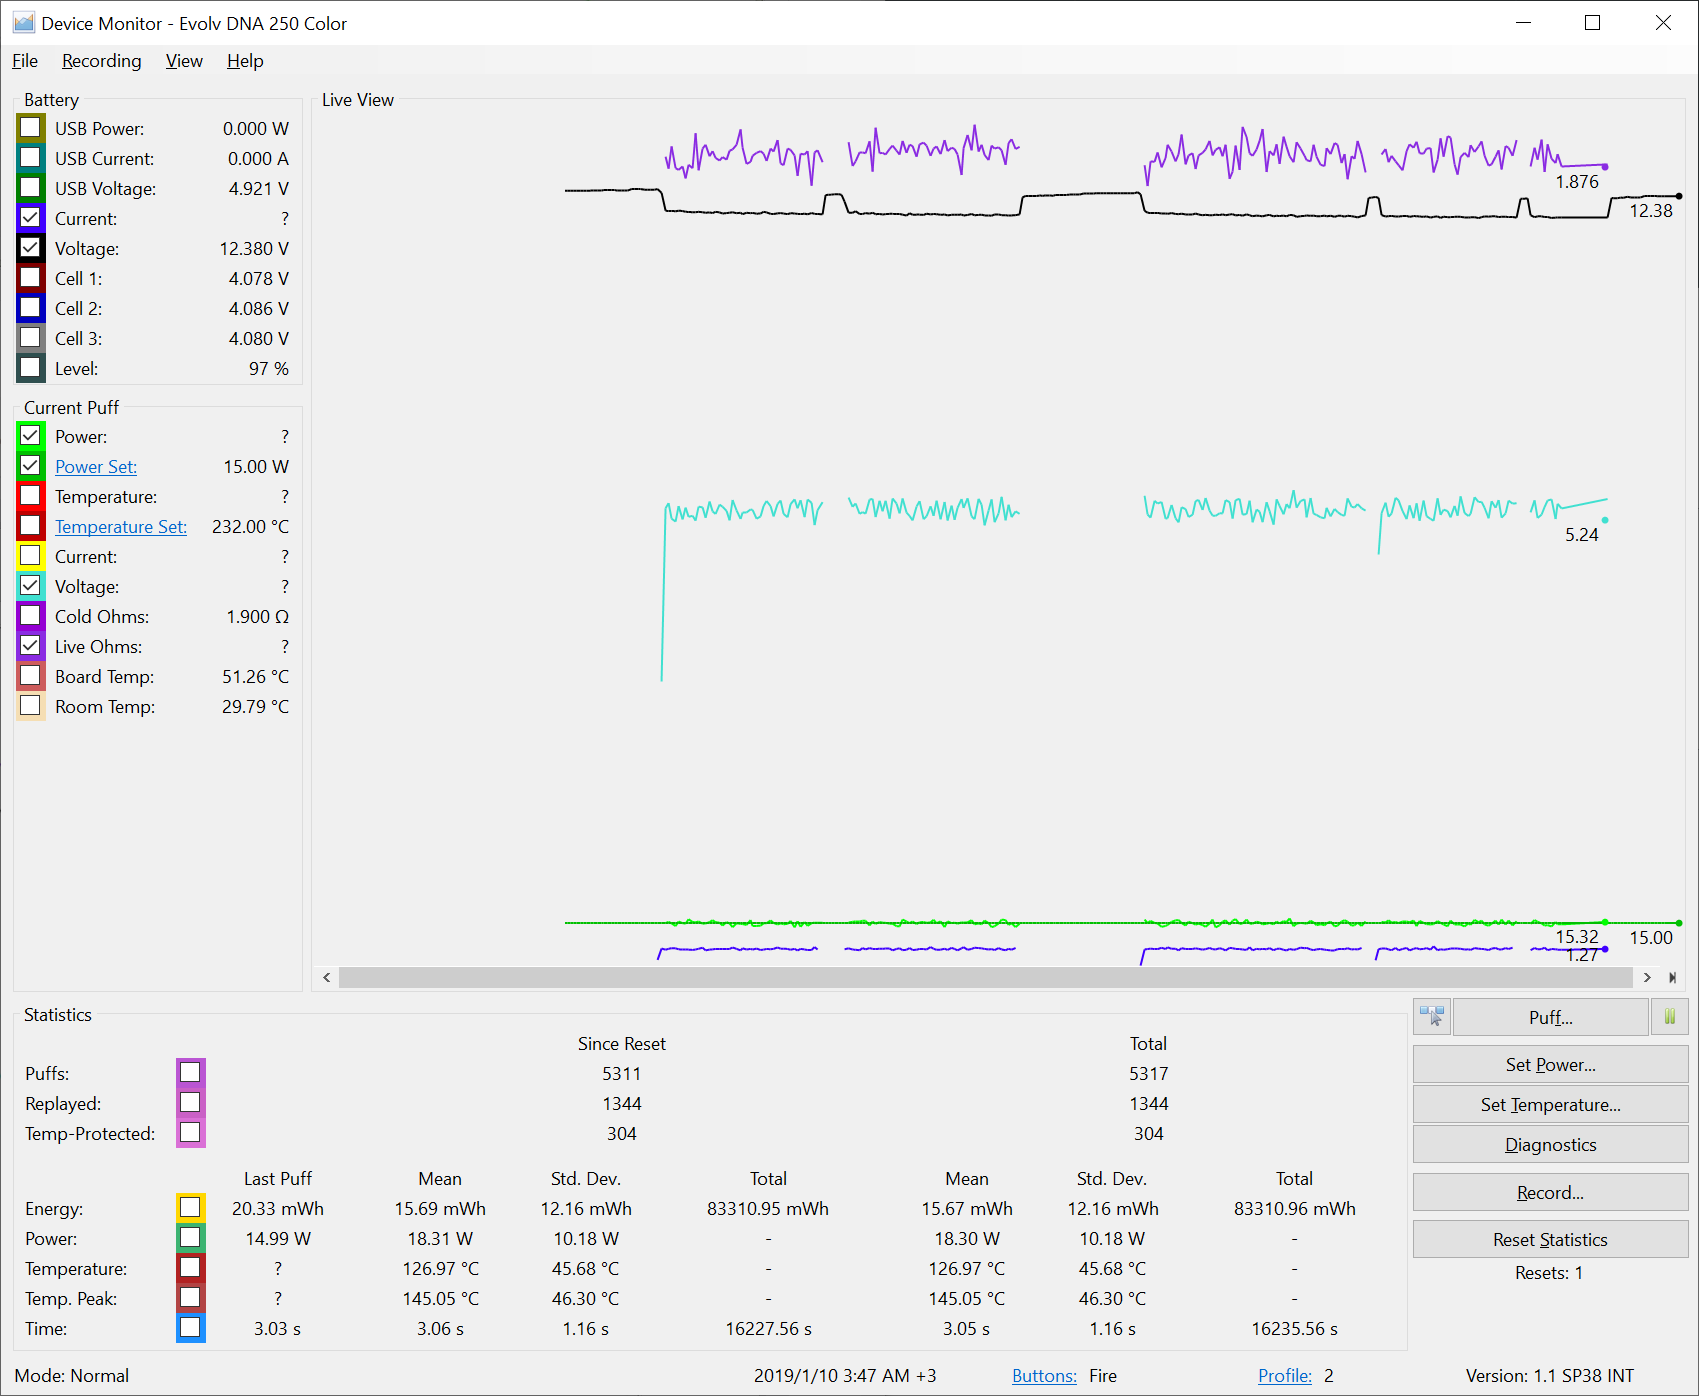The height and width of the screenshot is (1396, 1699).
Task: Open the View menu
Action: 184,61
